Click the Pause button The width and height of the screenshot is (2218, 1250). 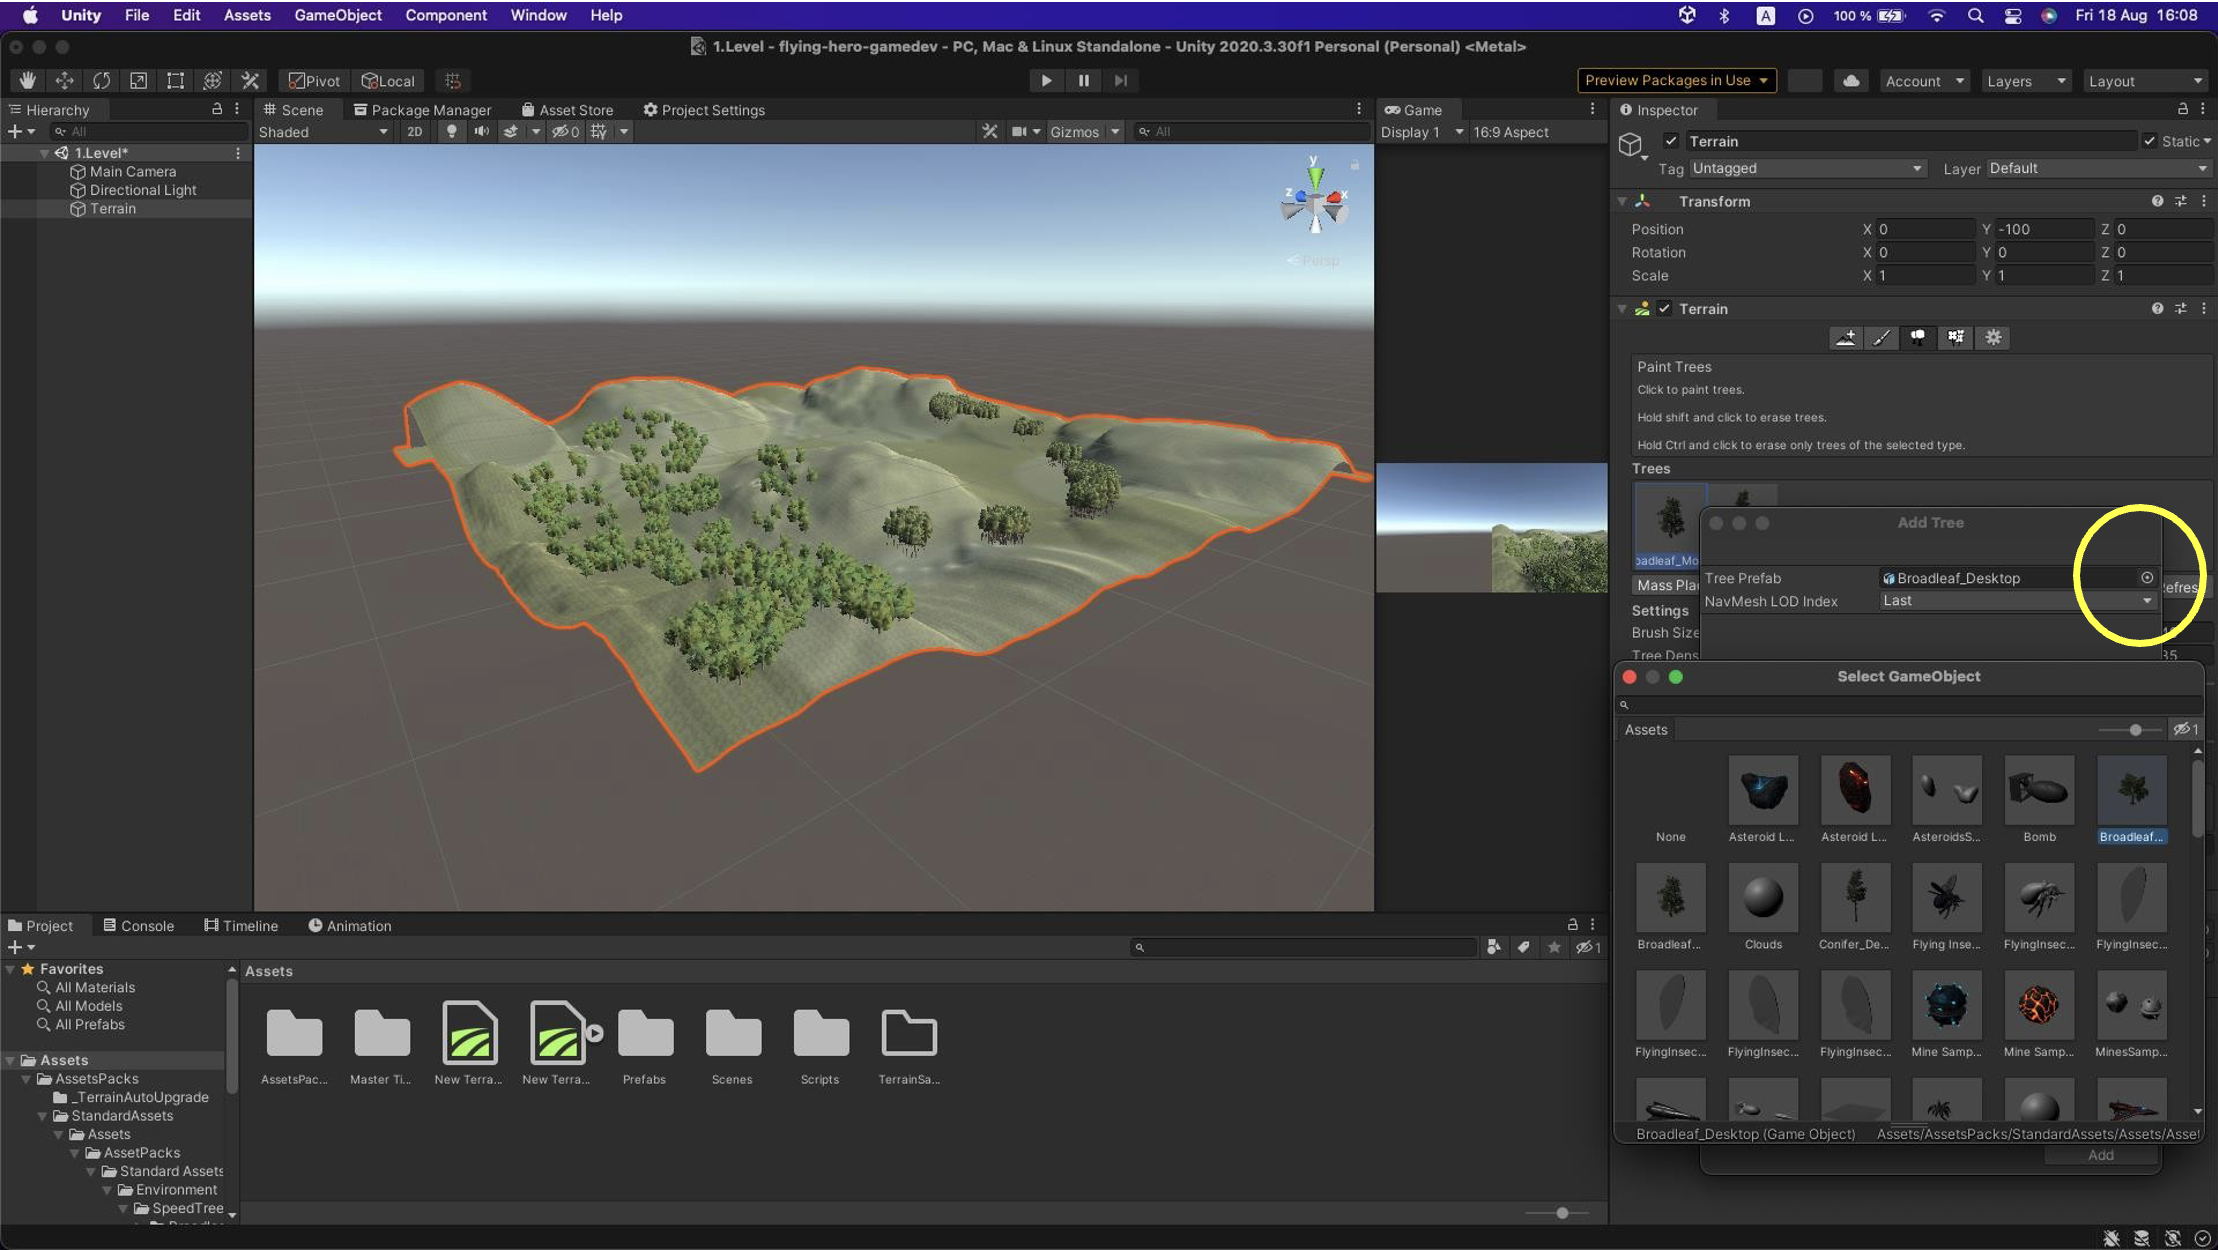[x=1083, y=80]
